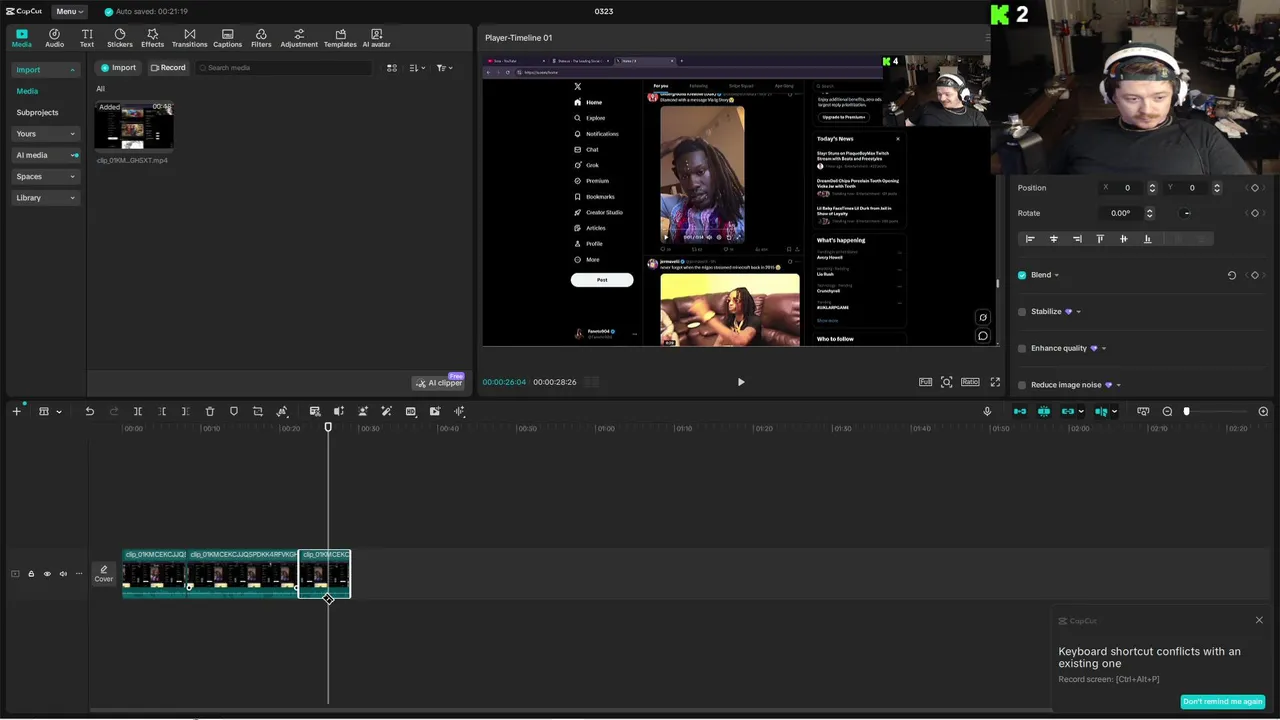The image size is (1280, 720).
Task: Toggle the Blend checkbox
Action: click(x=1022, y=275)
